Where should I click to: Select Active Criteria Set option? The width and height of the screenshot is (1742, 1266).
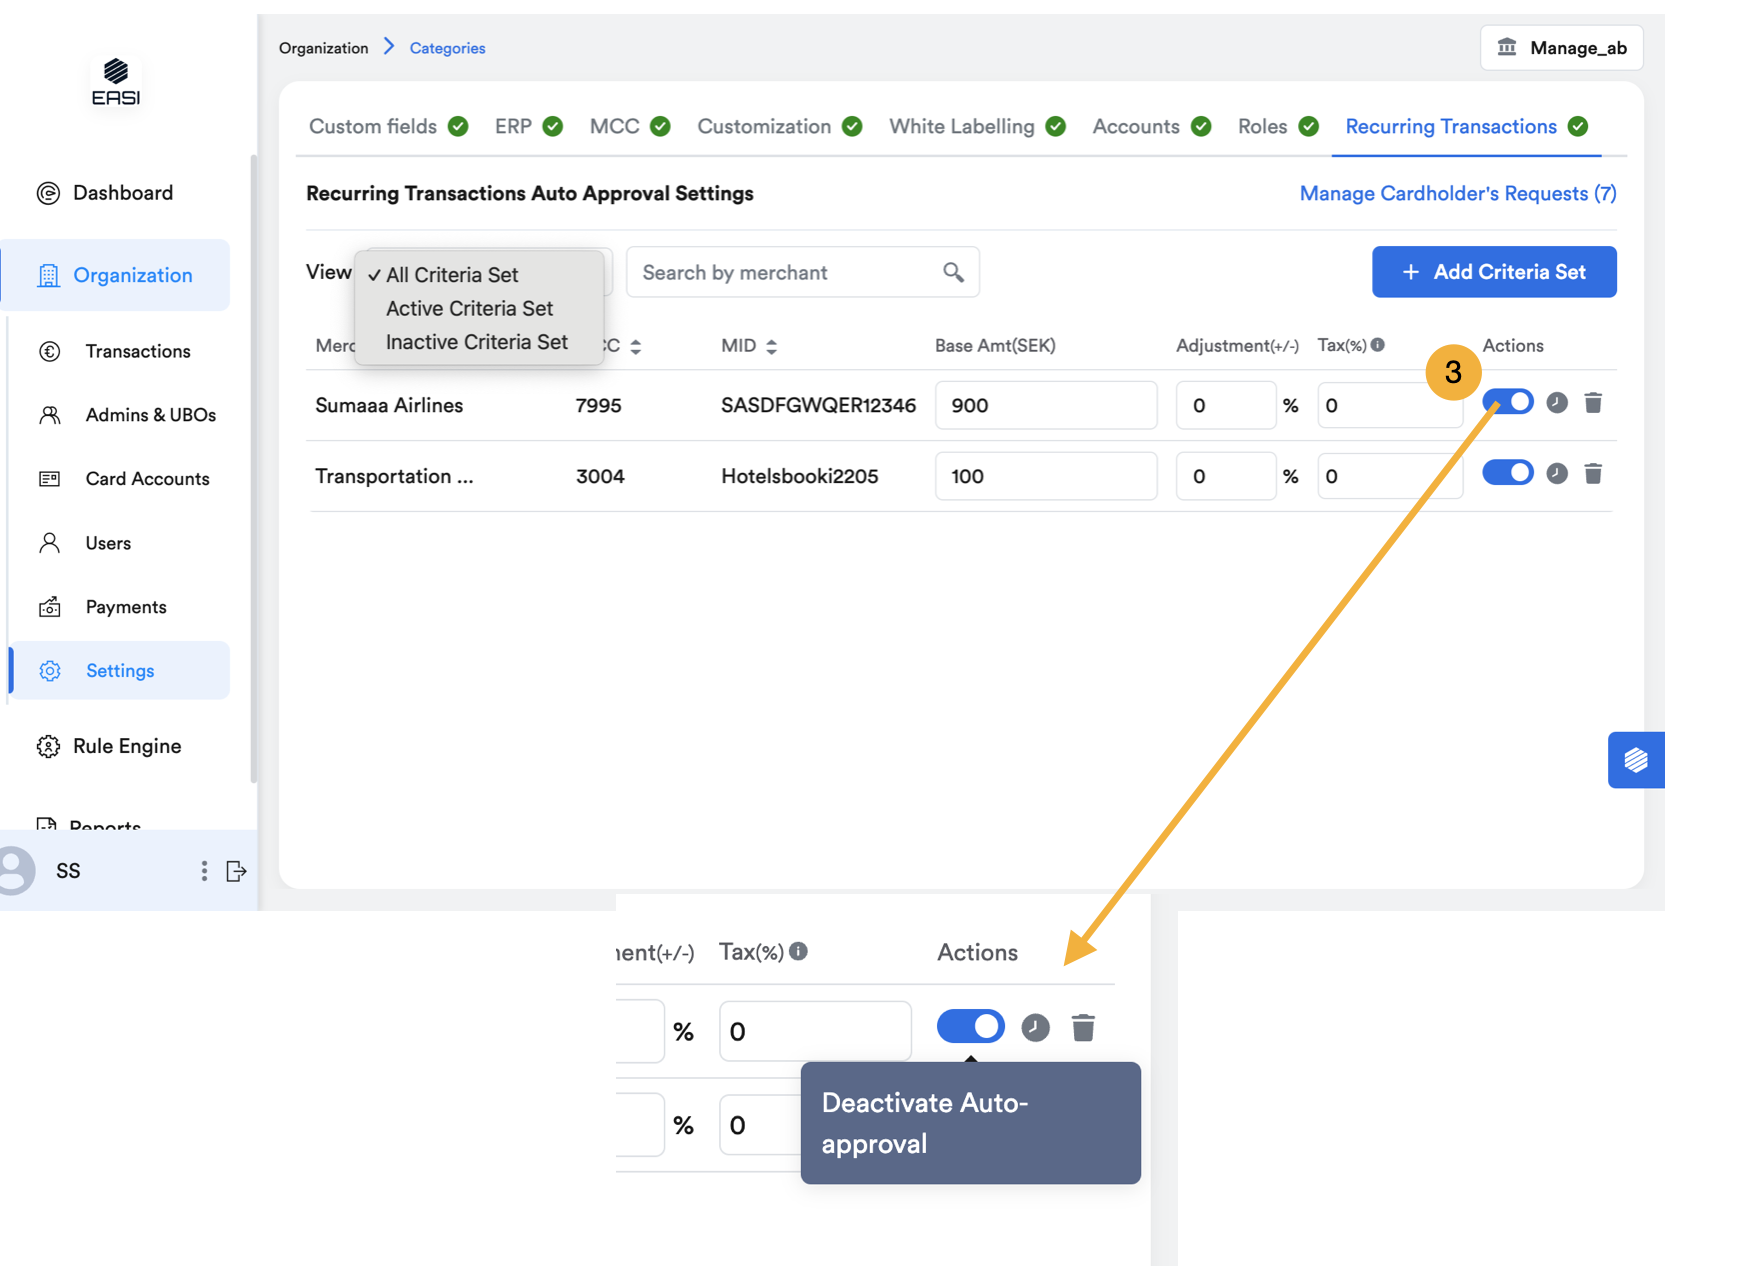469,308
